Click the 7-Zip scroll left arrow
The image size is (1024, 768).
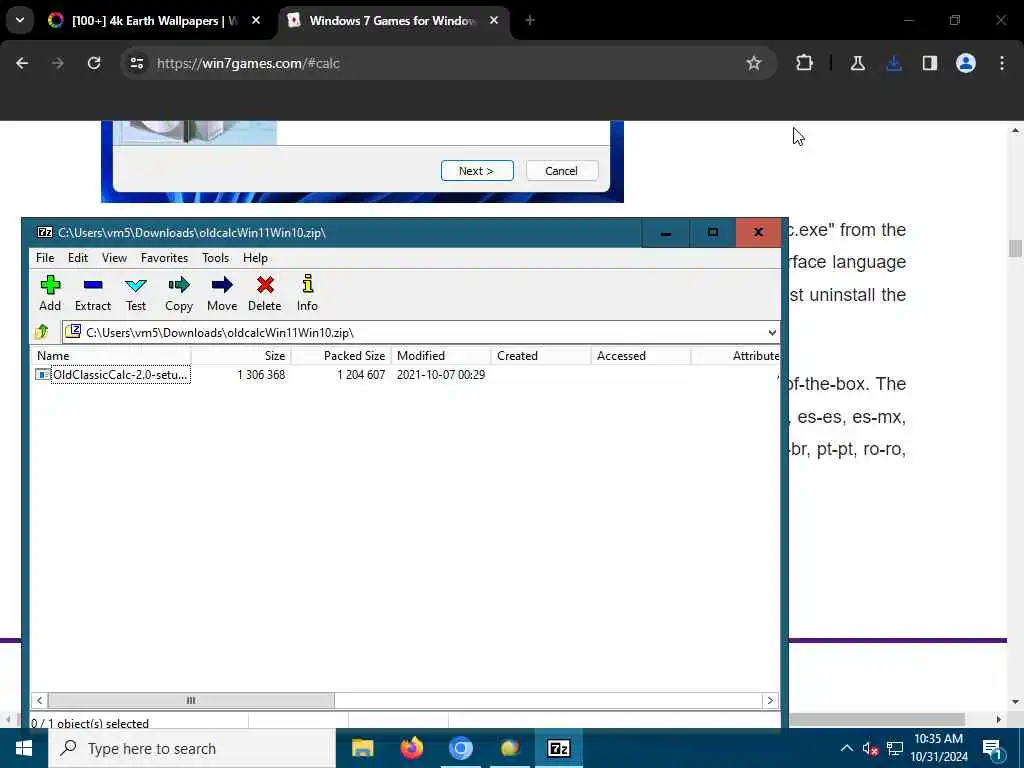pos(39,701)
